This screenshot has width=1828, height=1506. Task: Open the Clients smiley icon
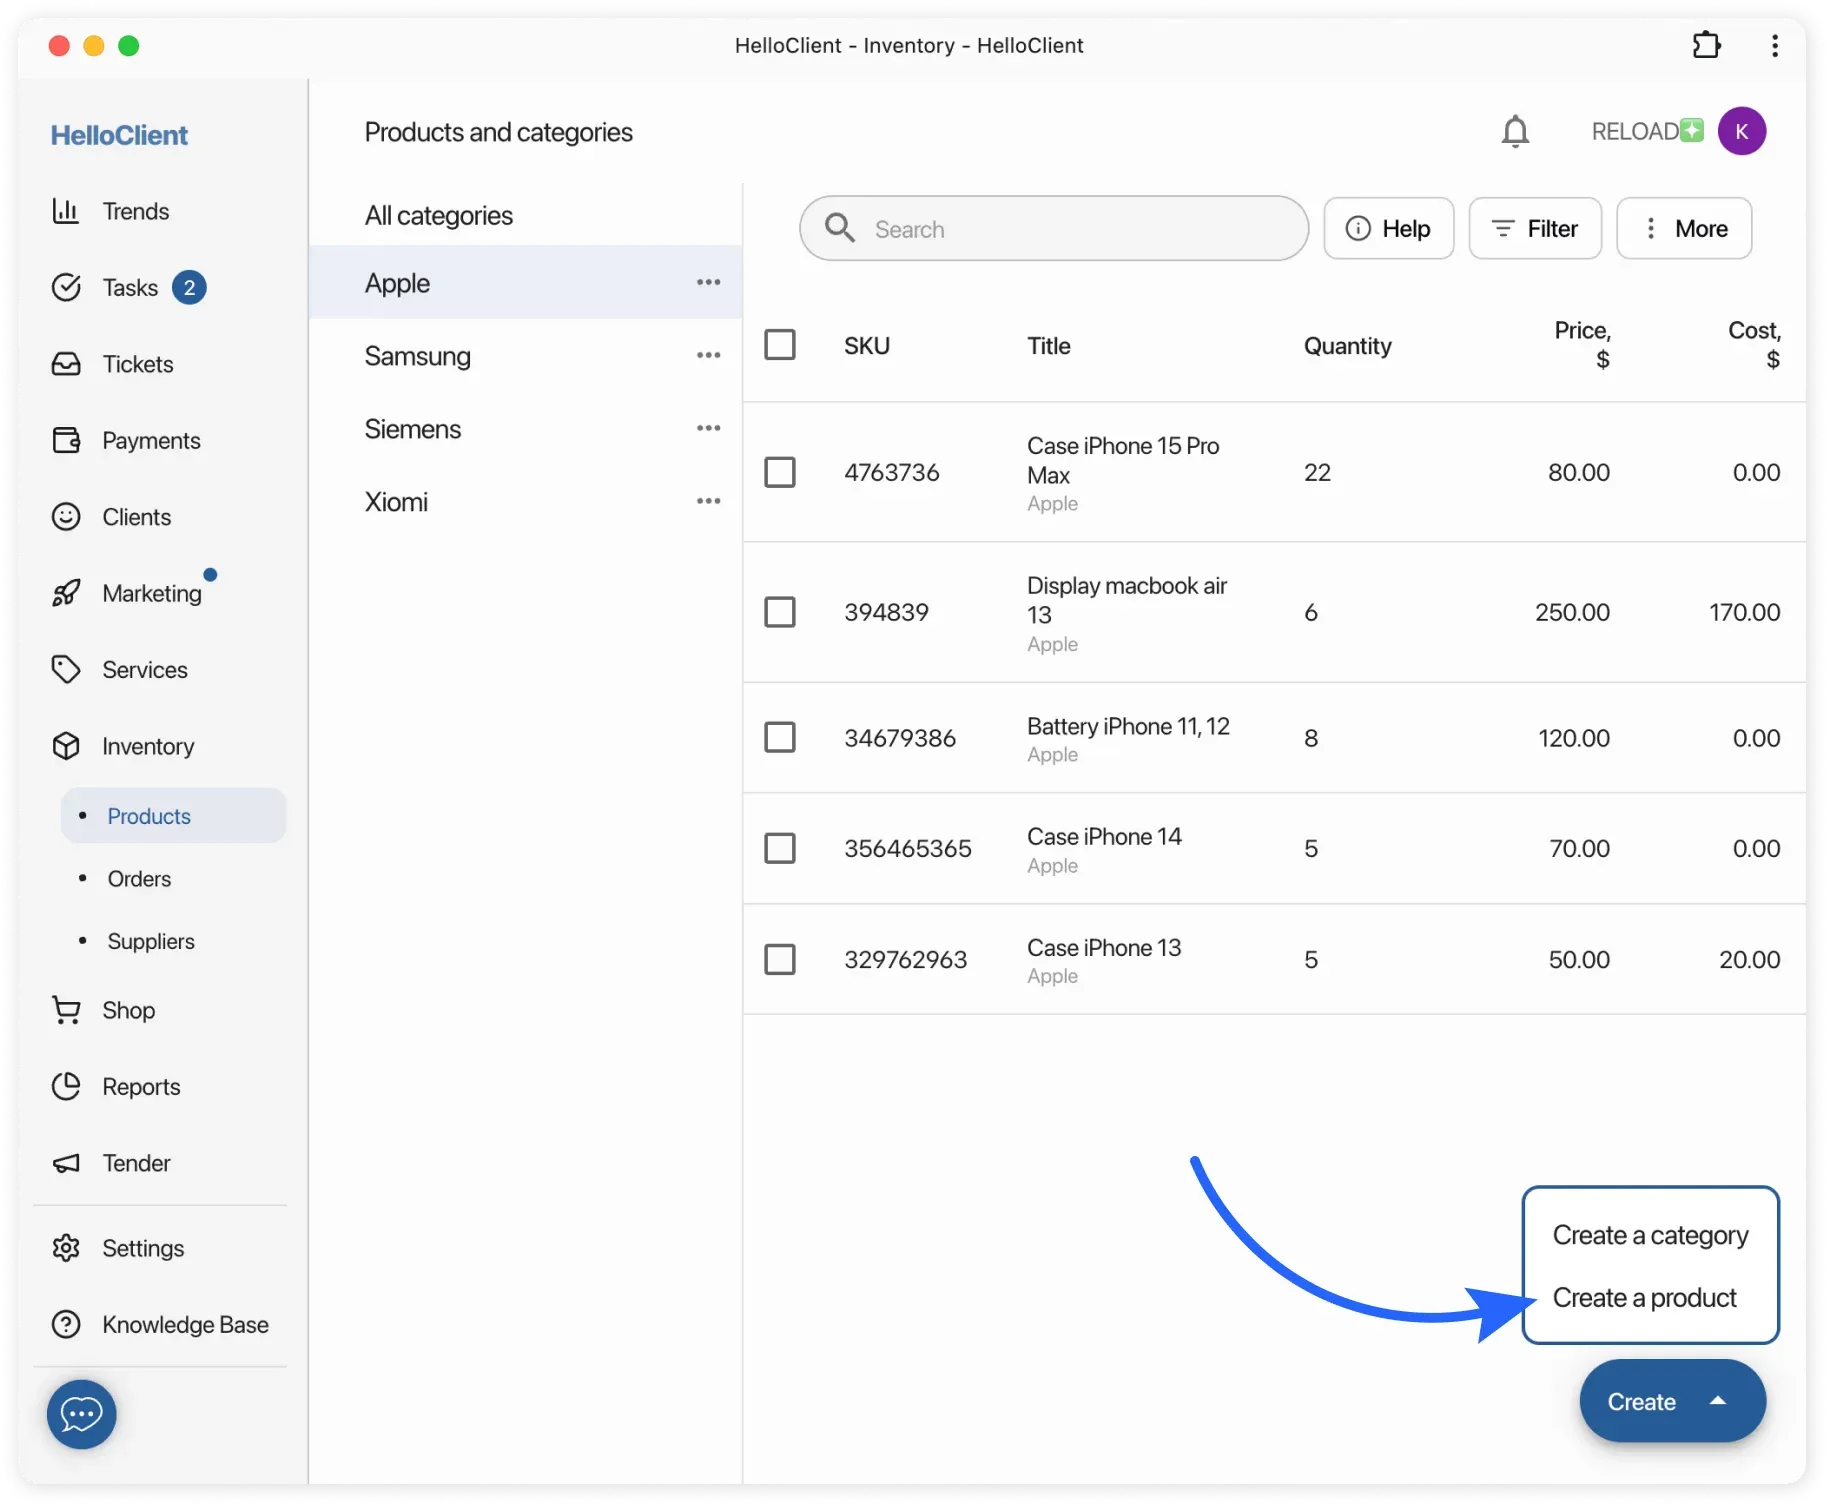click(x=65, y=516)
